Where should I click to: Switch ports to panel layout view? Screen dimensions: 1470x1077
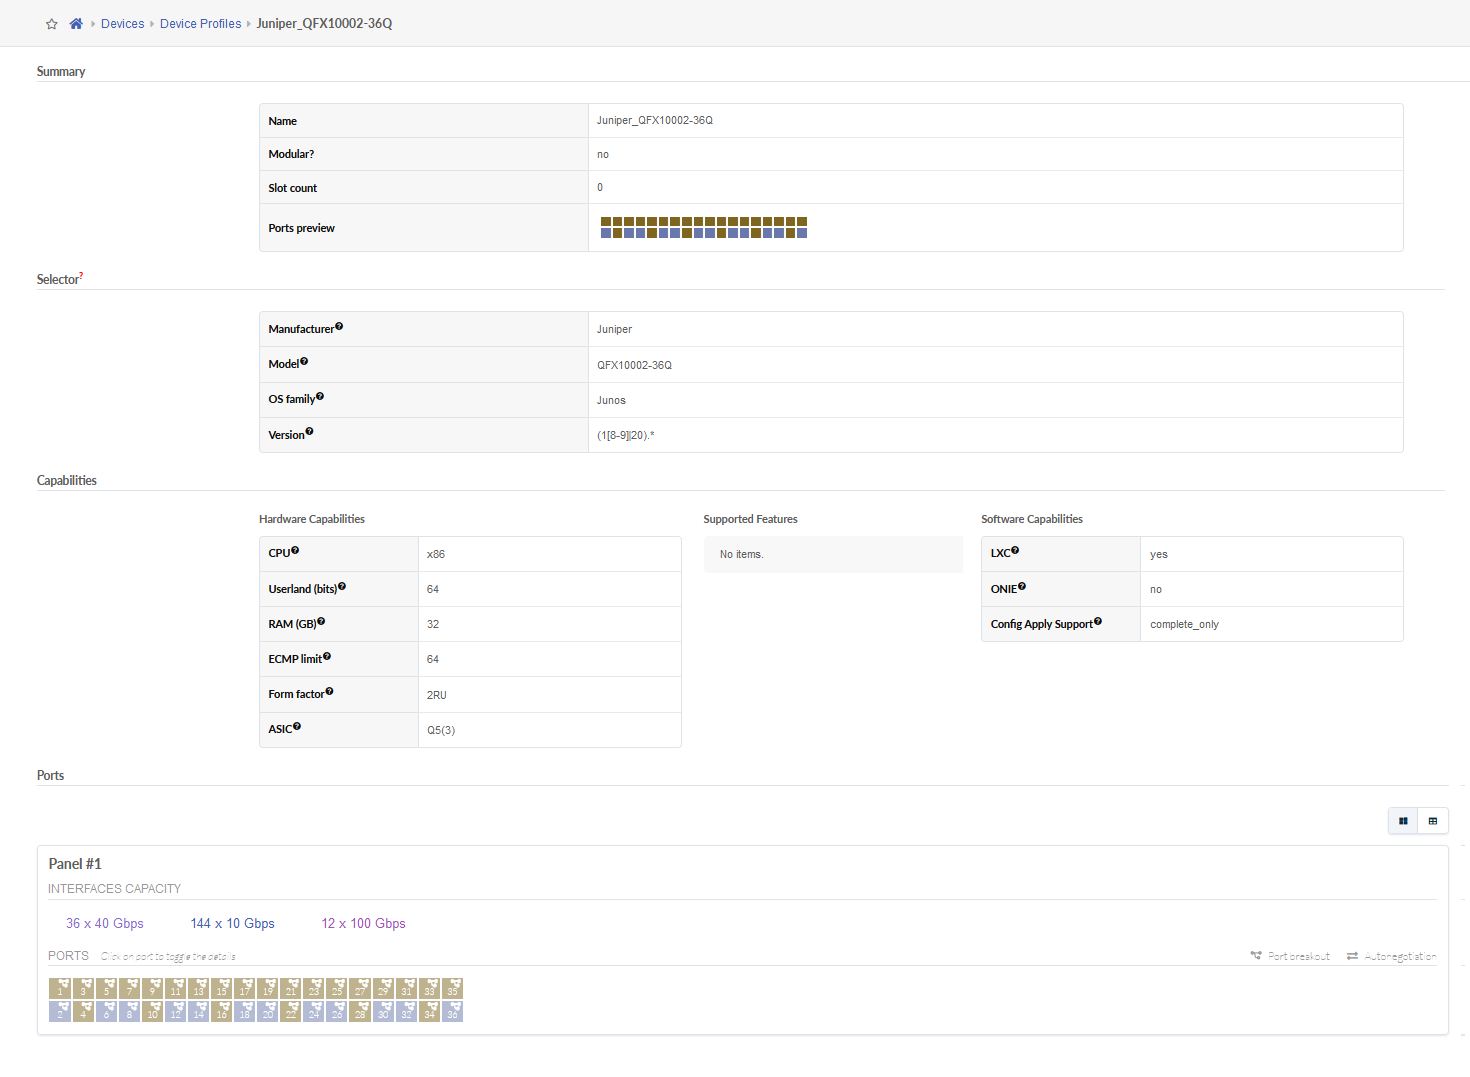[x=1403, y=821]
